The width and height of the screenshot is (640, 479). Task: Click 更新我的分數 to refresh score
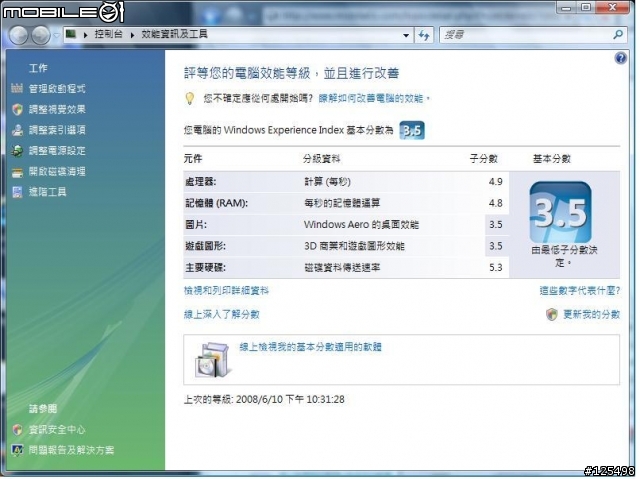pyautogui.click(x=591, y=315)
